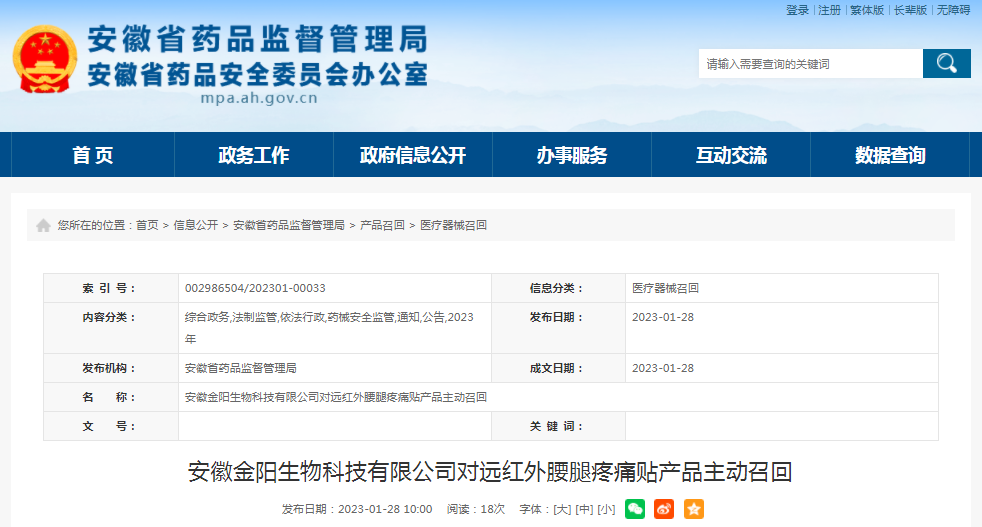Click the large article headline
This screenshot has width=982, height=527.
click(x=490, y=471)
